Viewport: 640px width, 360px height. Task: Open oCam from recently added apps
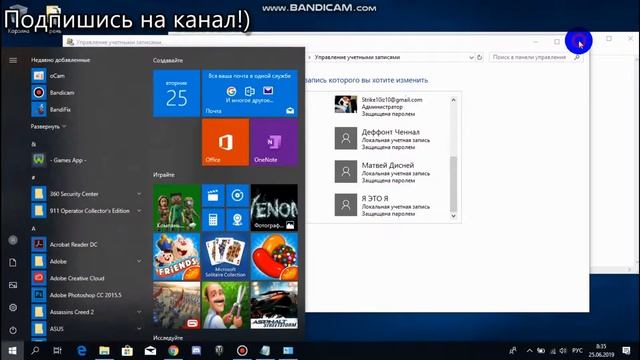pos(86,76)
